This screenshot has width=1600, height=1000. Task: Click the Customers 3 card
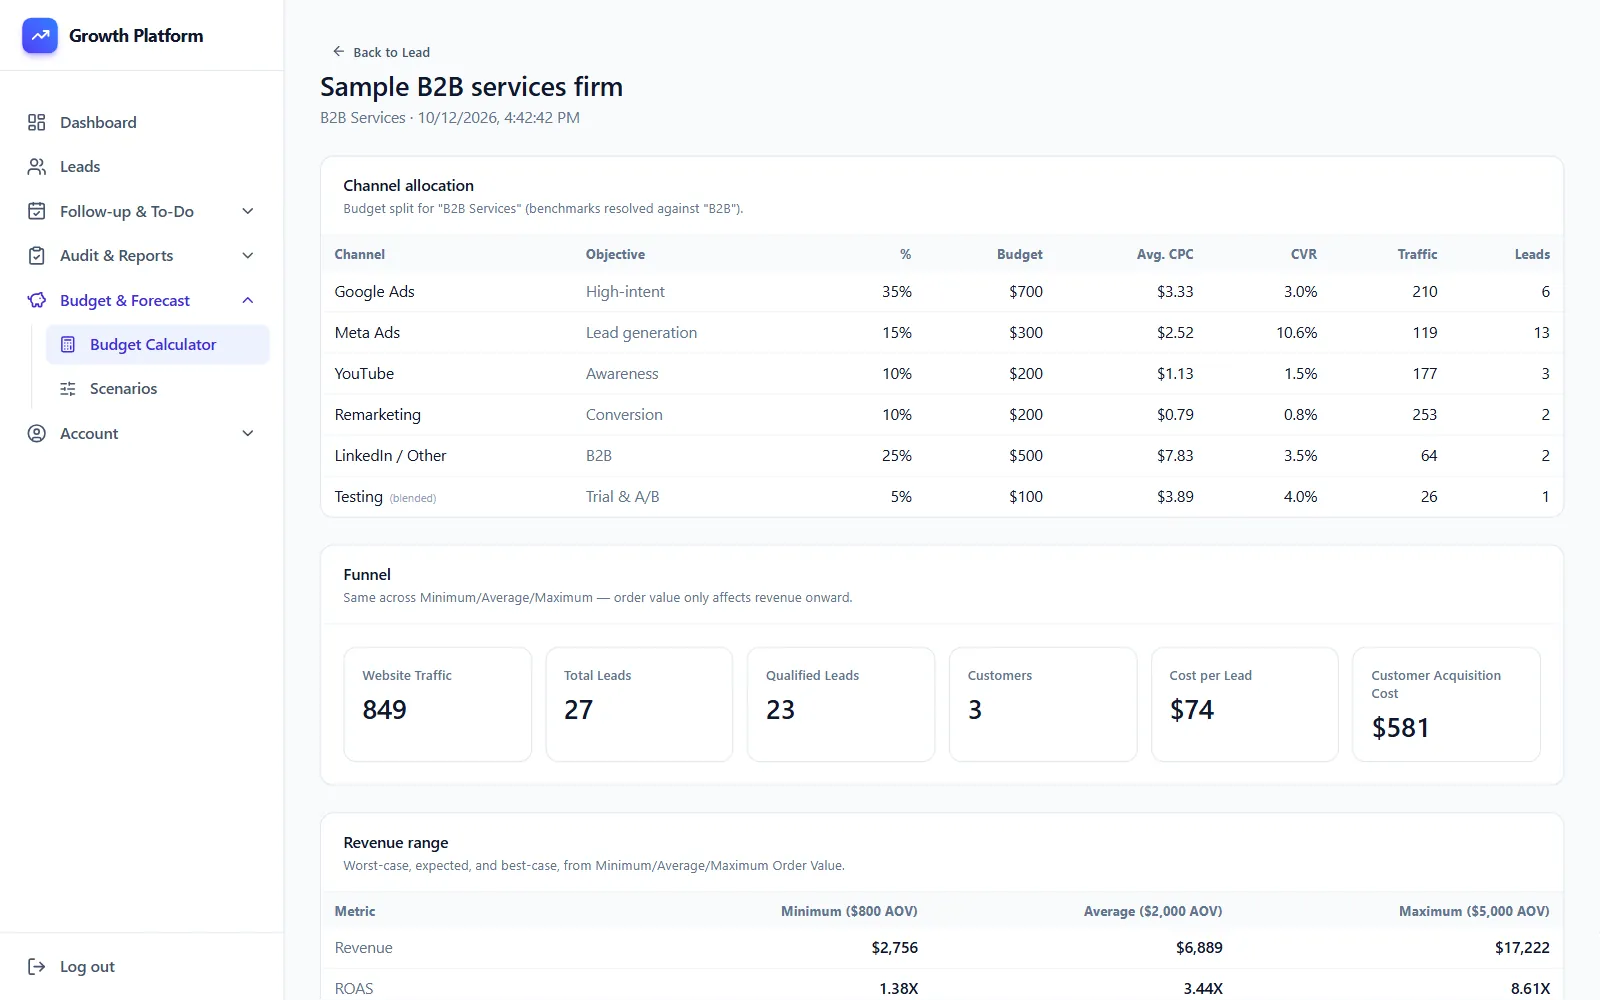point(1043,704)
